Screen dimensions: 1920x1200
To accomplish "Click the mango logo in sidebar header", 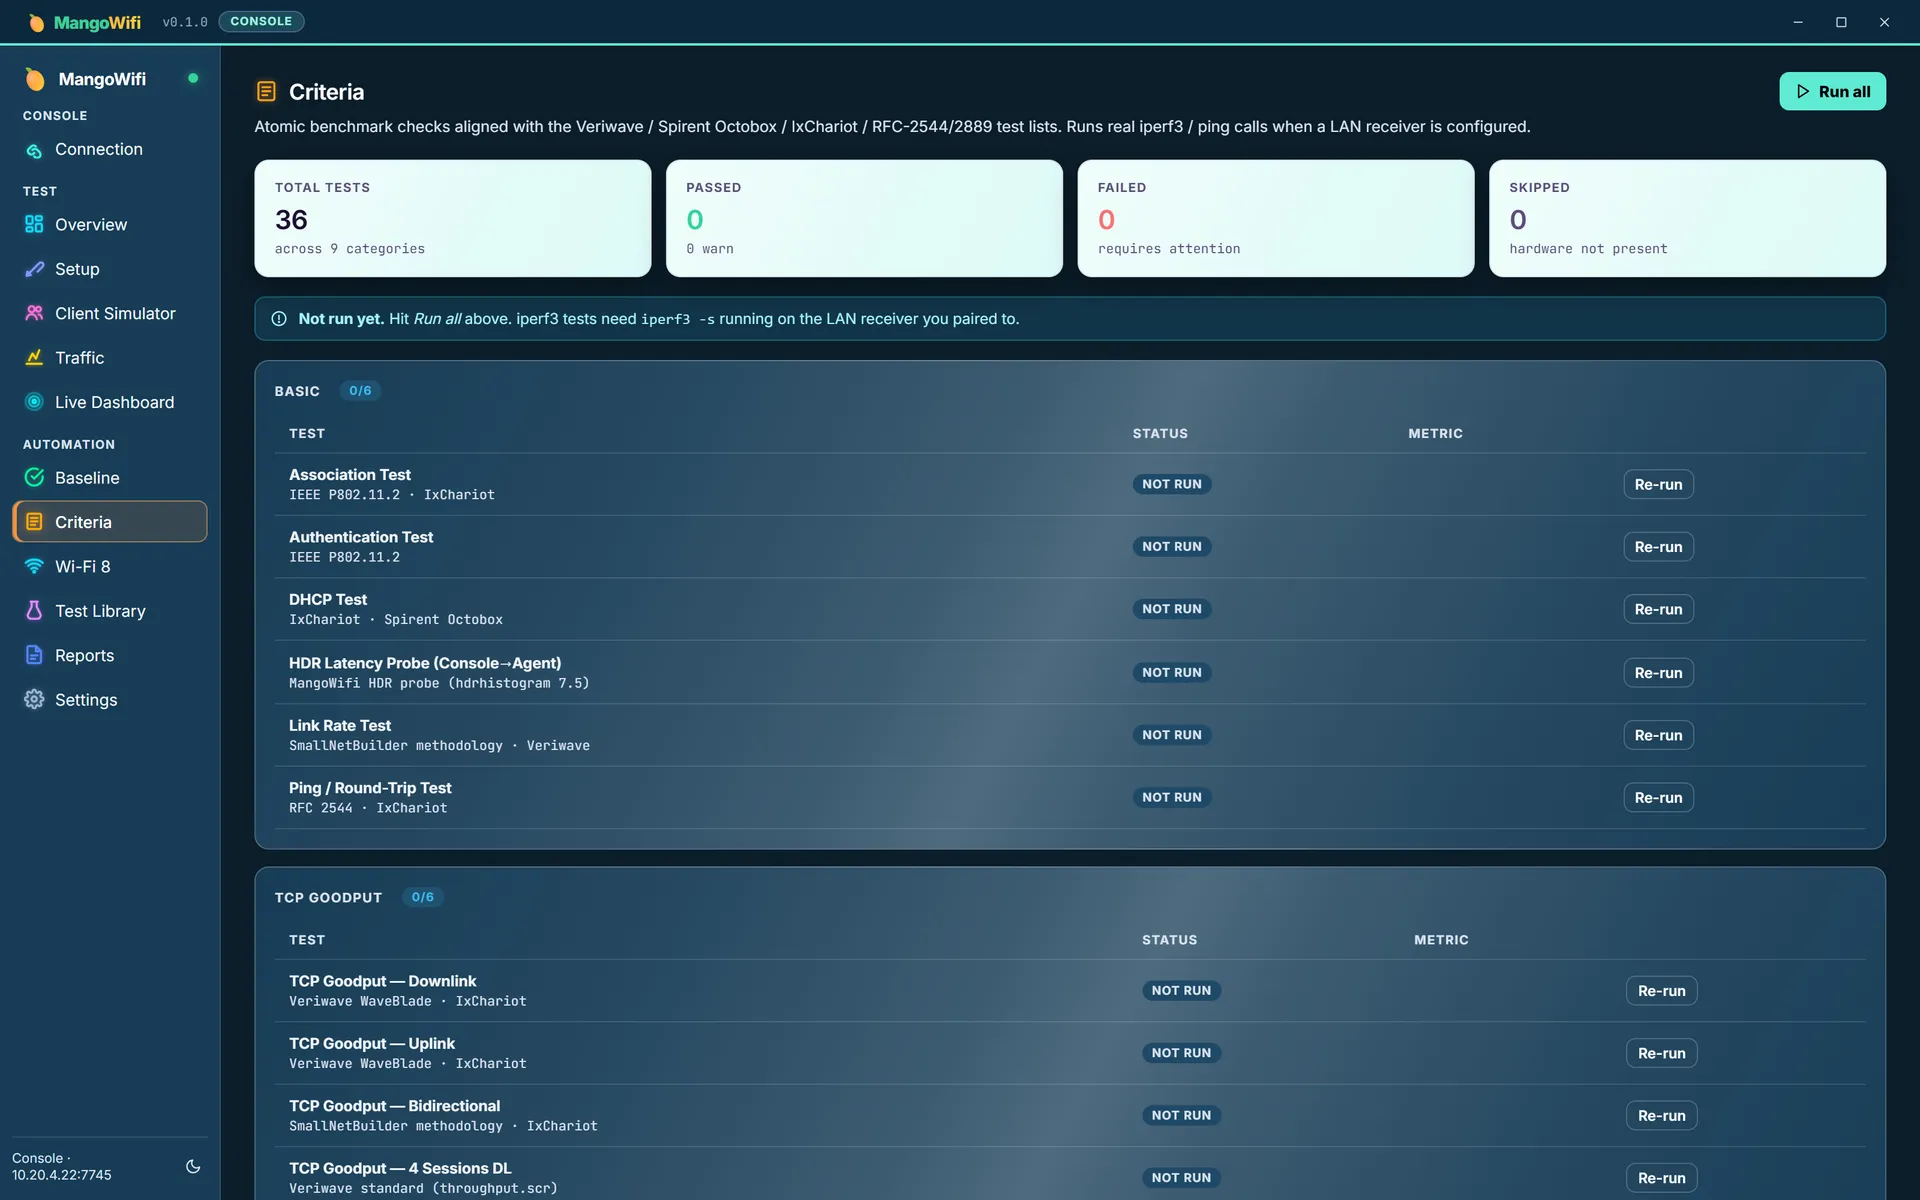I will 35,79.
